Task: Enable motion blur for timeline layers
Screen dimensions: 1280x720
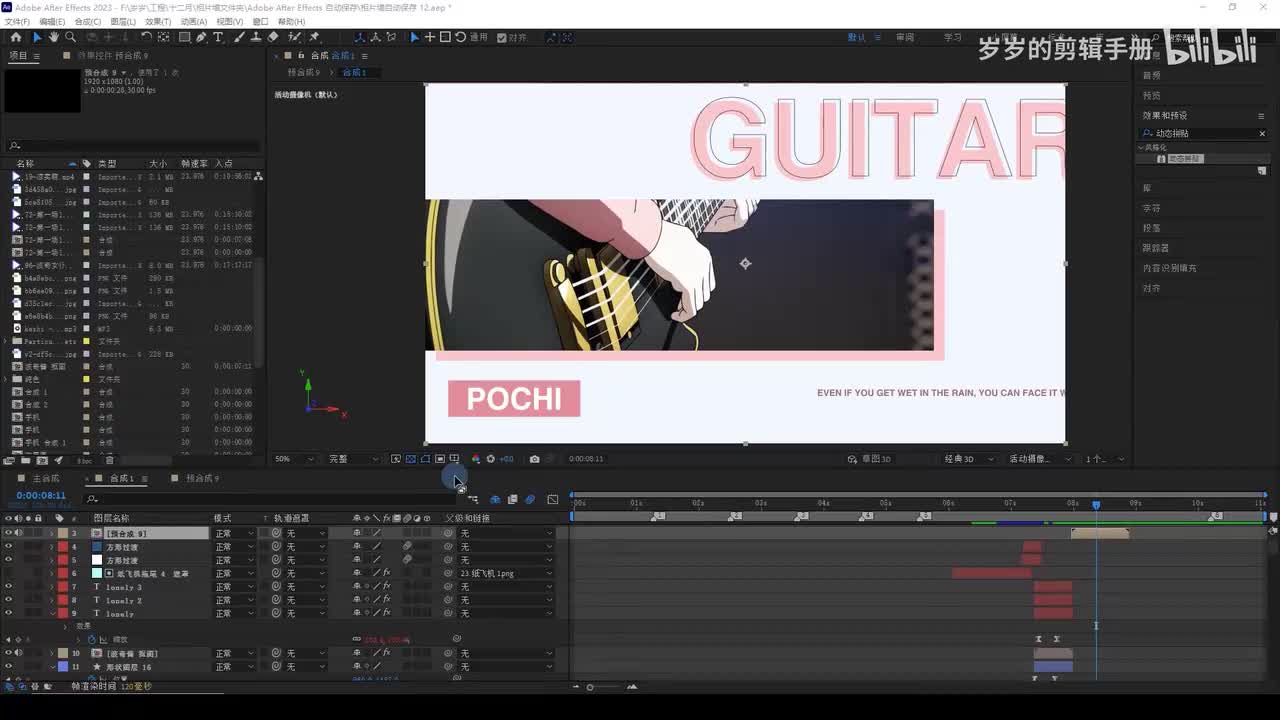Action: pyautogui.click(x=530, y=499)
